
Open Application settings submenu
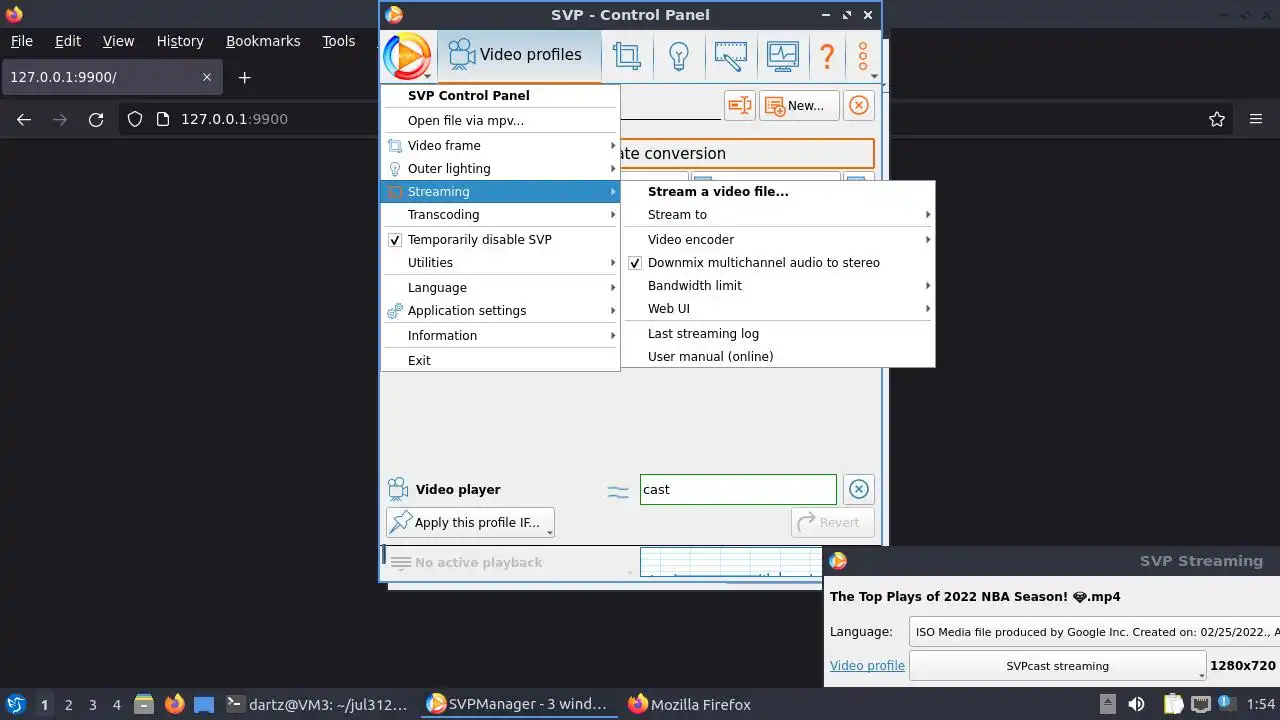(x=500, y=310)
